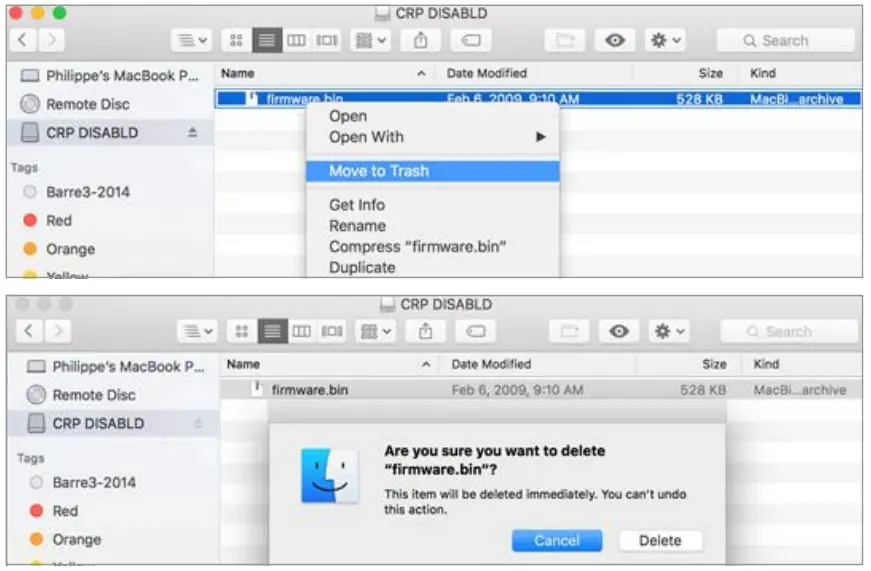Focus the Search field in top Finder window
This screenshot has width=871, height=571.
coord(785,41)
